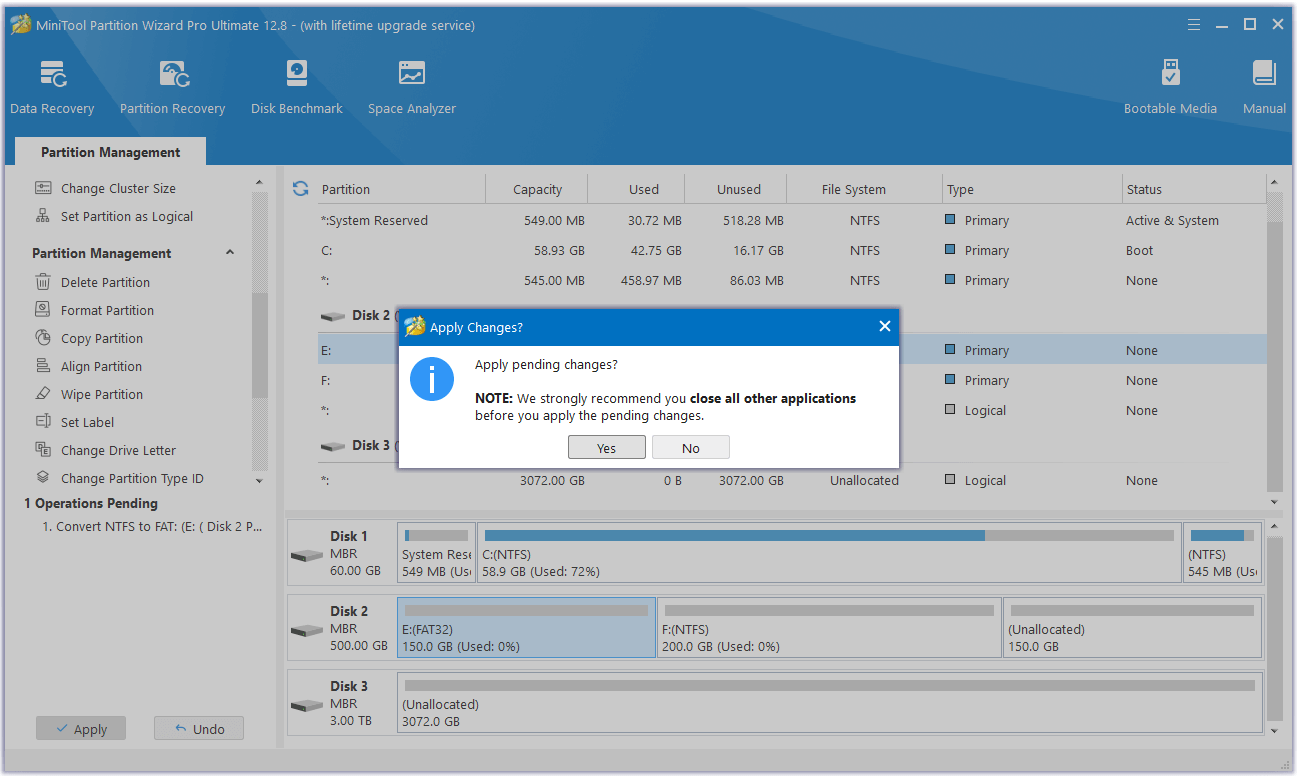Select the Partition Management tab
This screenshot has width=1298, height=778.
coord(111,152)
